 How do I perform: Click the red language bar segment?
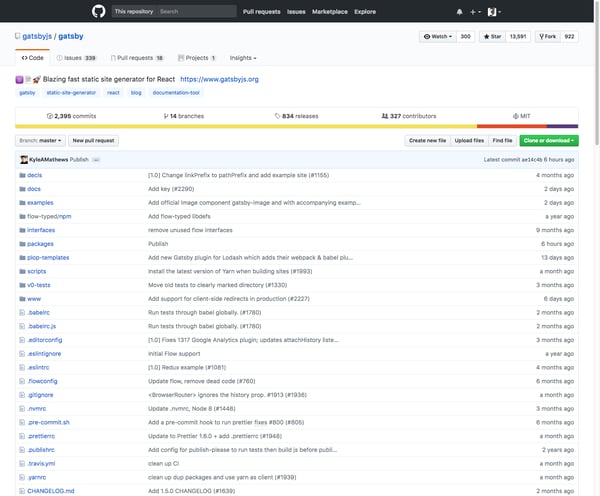click(x=512, y=126)
